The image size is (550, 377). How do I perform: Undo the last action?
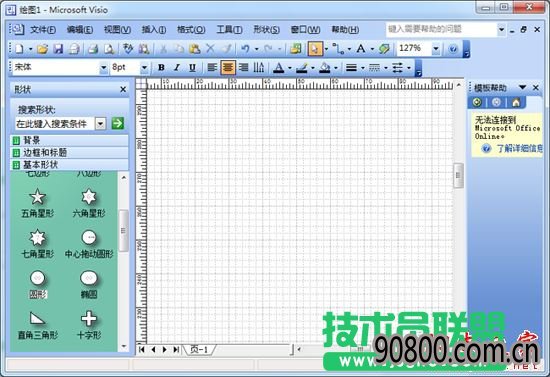click(246, 49)
